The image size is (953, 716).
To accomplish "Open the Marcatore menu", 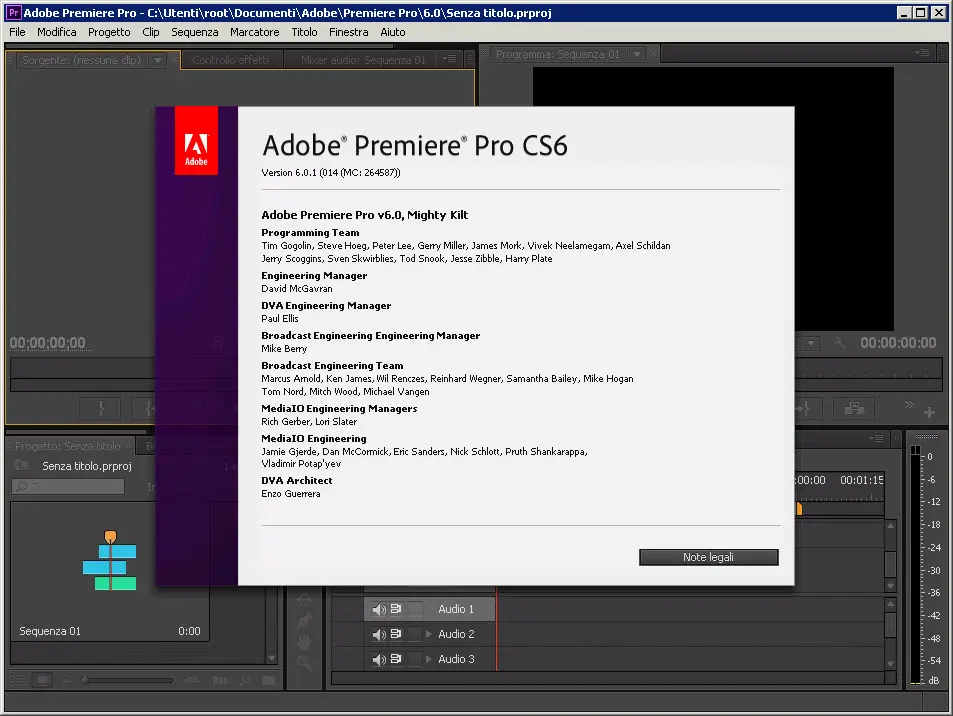I will [x=255, y=32].
